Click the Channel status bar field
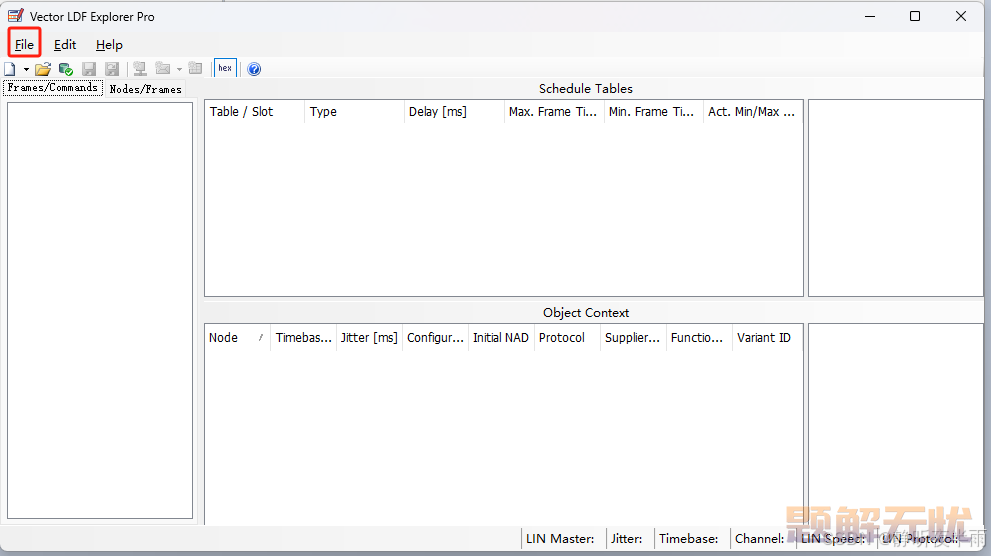 763,539
